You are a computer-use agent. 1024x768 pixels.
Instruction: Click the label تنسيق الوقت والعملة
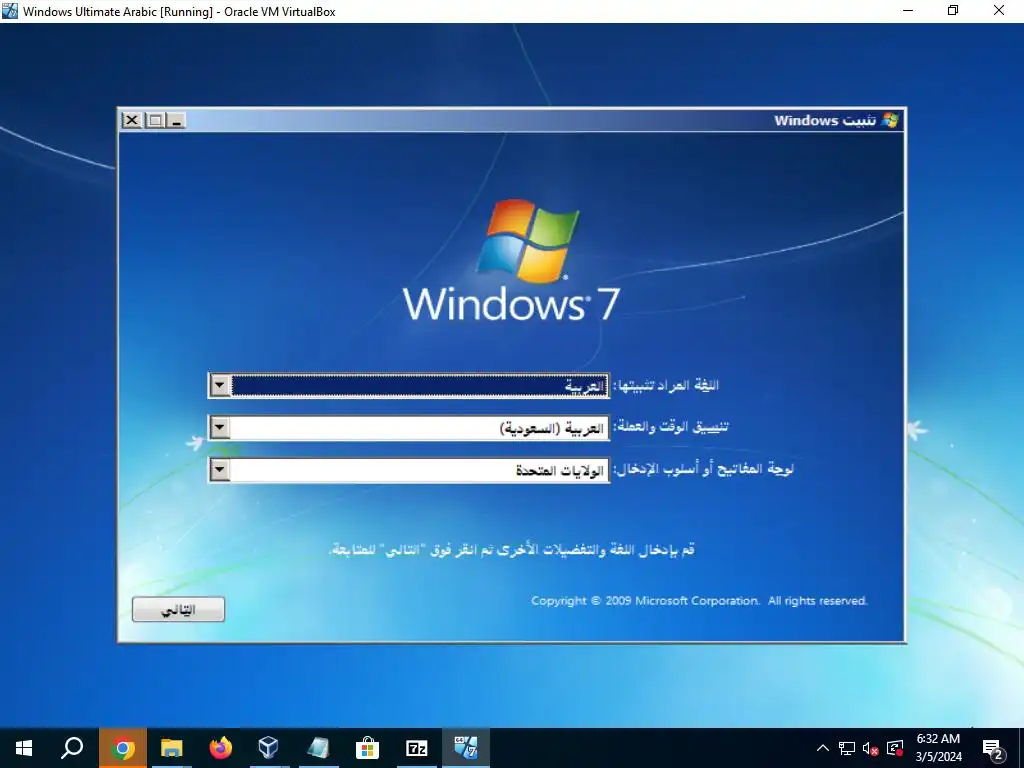(671, 427)
